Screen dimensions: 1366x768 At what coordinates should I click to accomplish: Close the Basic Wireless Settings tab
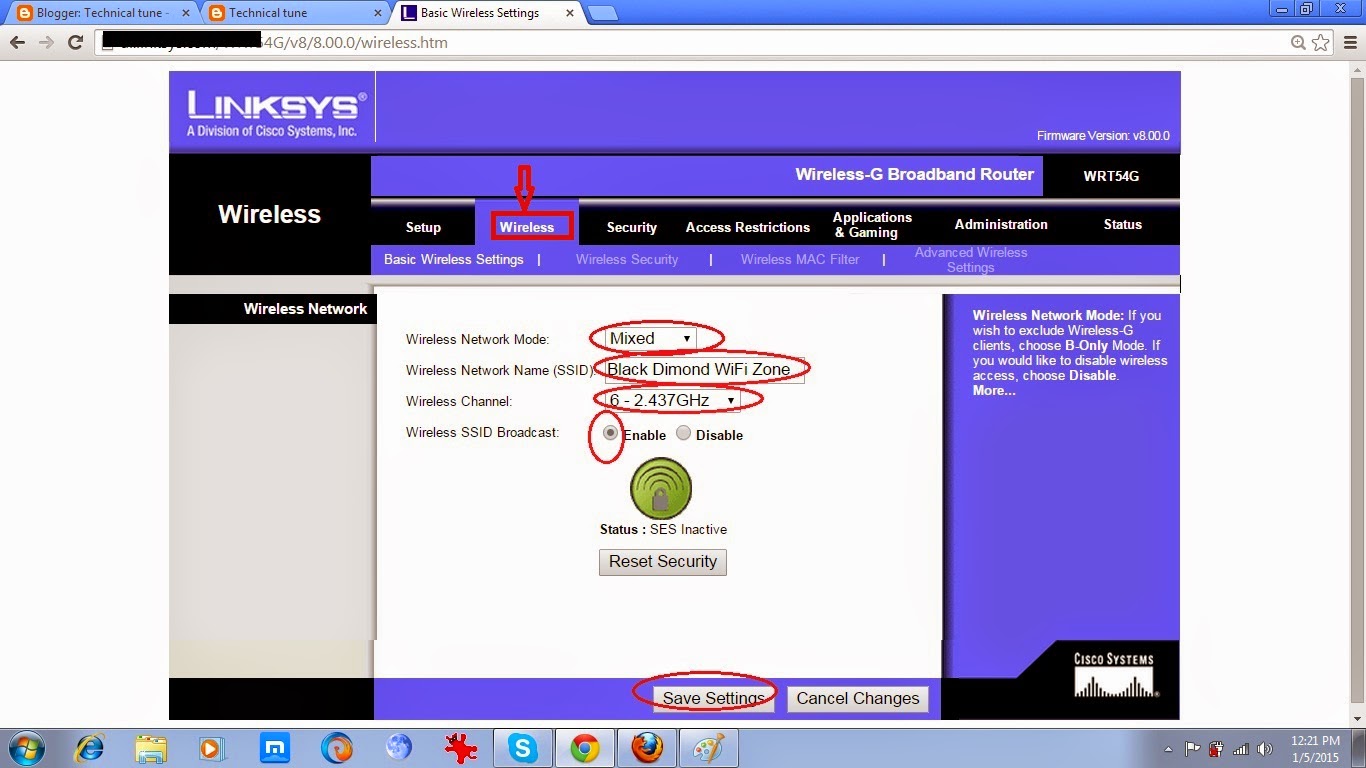(x=571, y=13)
